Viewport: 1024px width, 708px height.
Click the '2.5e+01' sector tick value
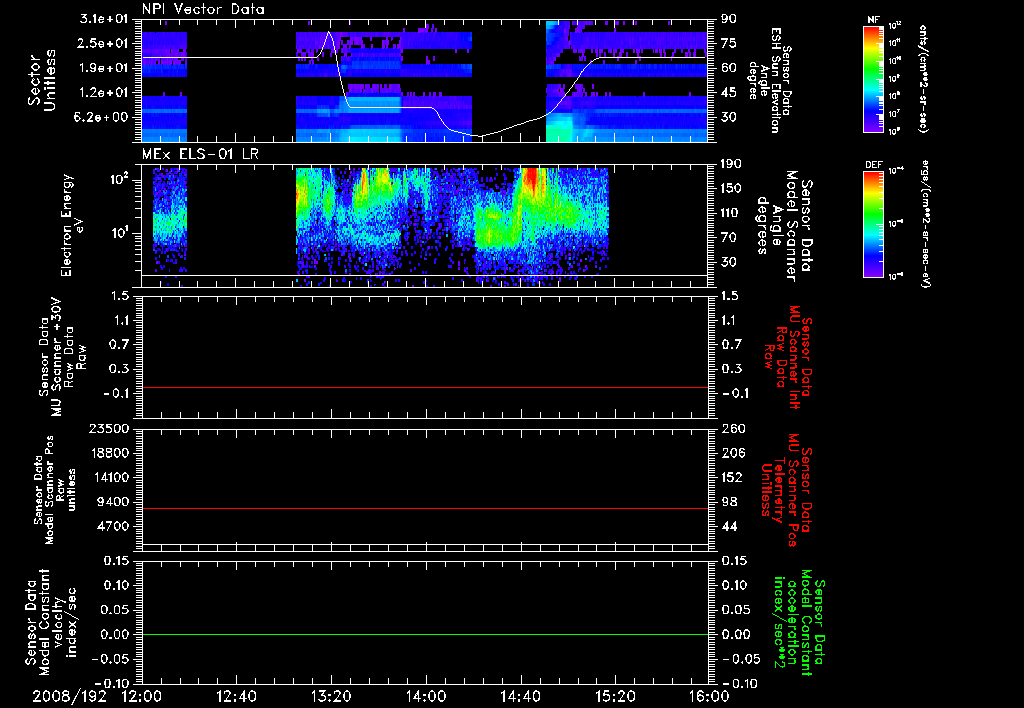pos(104,43)
